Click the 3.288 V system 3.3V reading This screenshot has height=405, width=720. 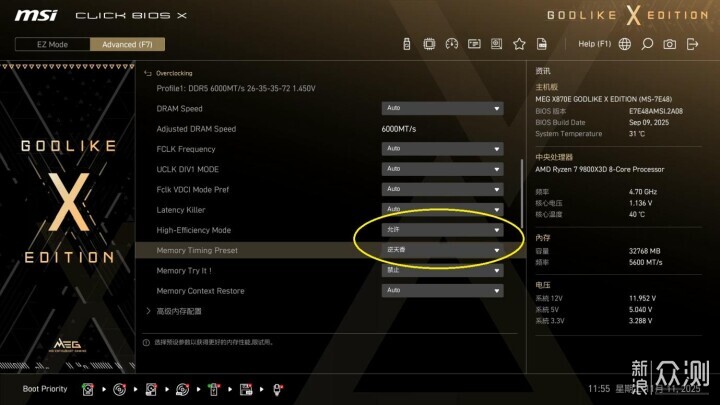tap(641, 321)
